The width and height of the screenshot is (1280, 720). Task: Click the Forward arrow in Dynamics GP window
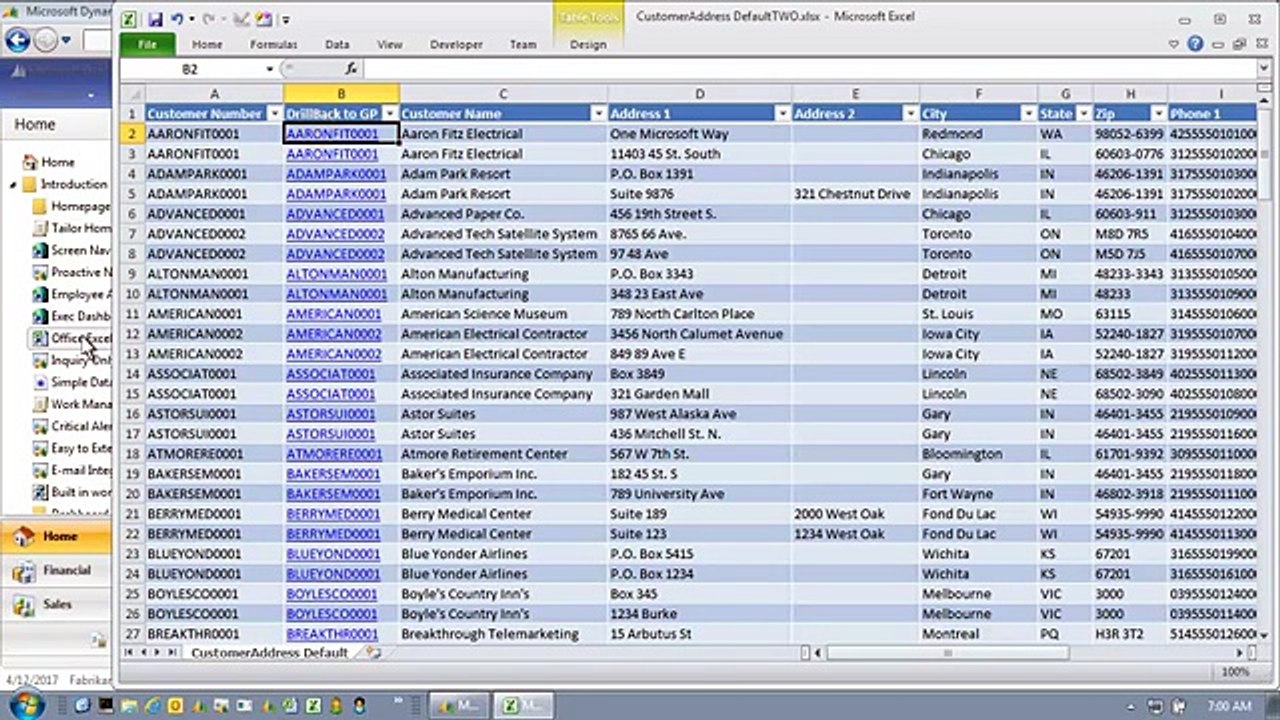point(45,40)
